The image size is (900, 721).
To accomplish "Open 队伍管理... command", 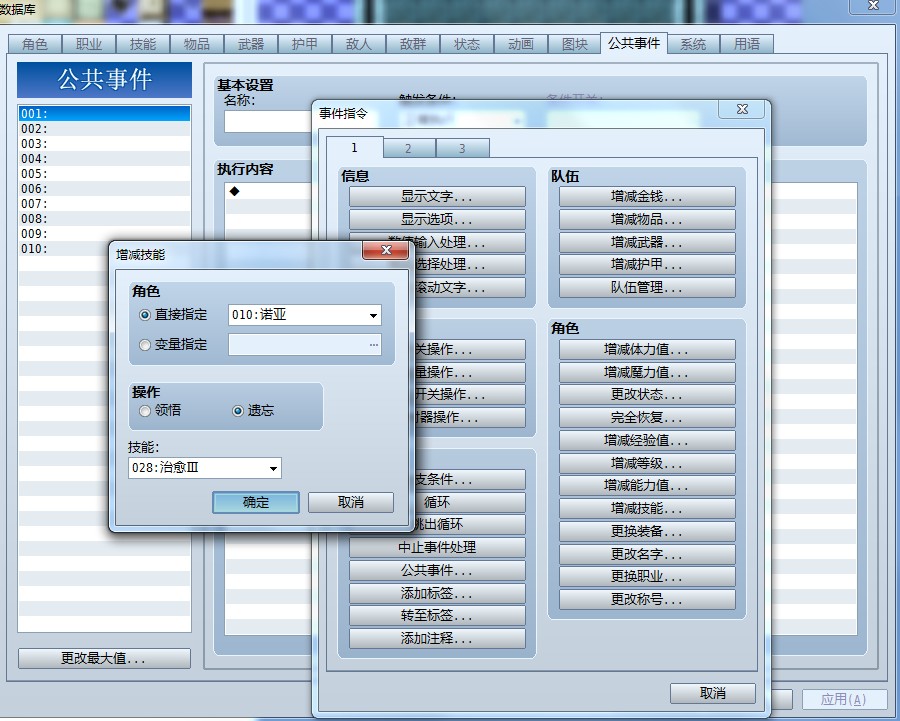I will pos(647,288).
